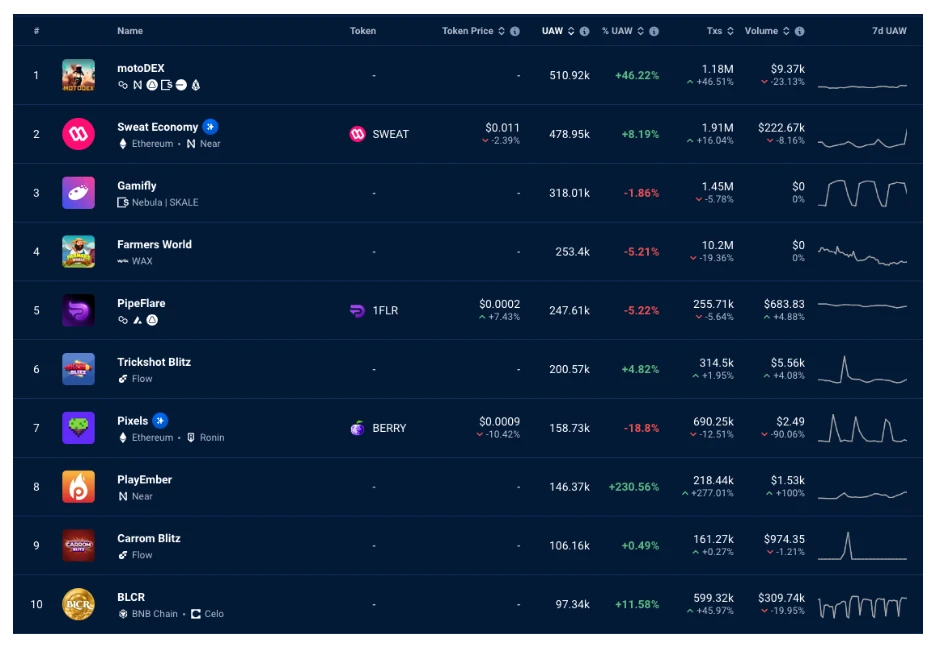Click the BNB Chain icon under BLCR

coord(123,614)
